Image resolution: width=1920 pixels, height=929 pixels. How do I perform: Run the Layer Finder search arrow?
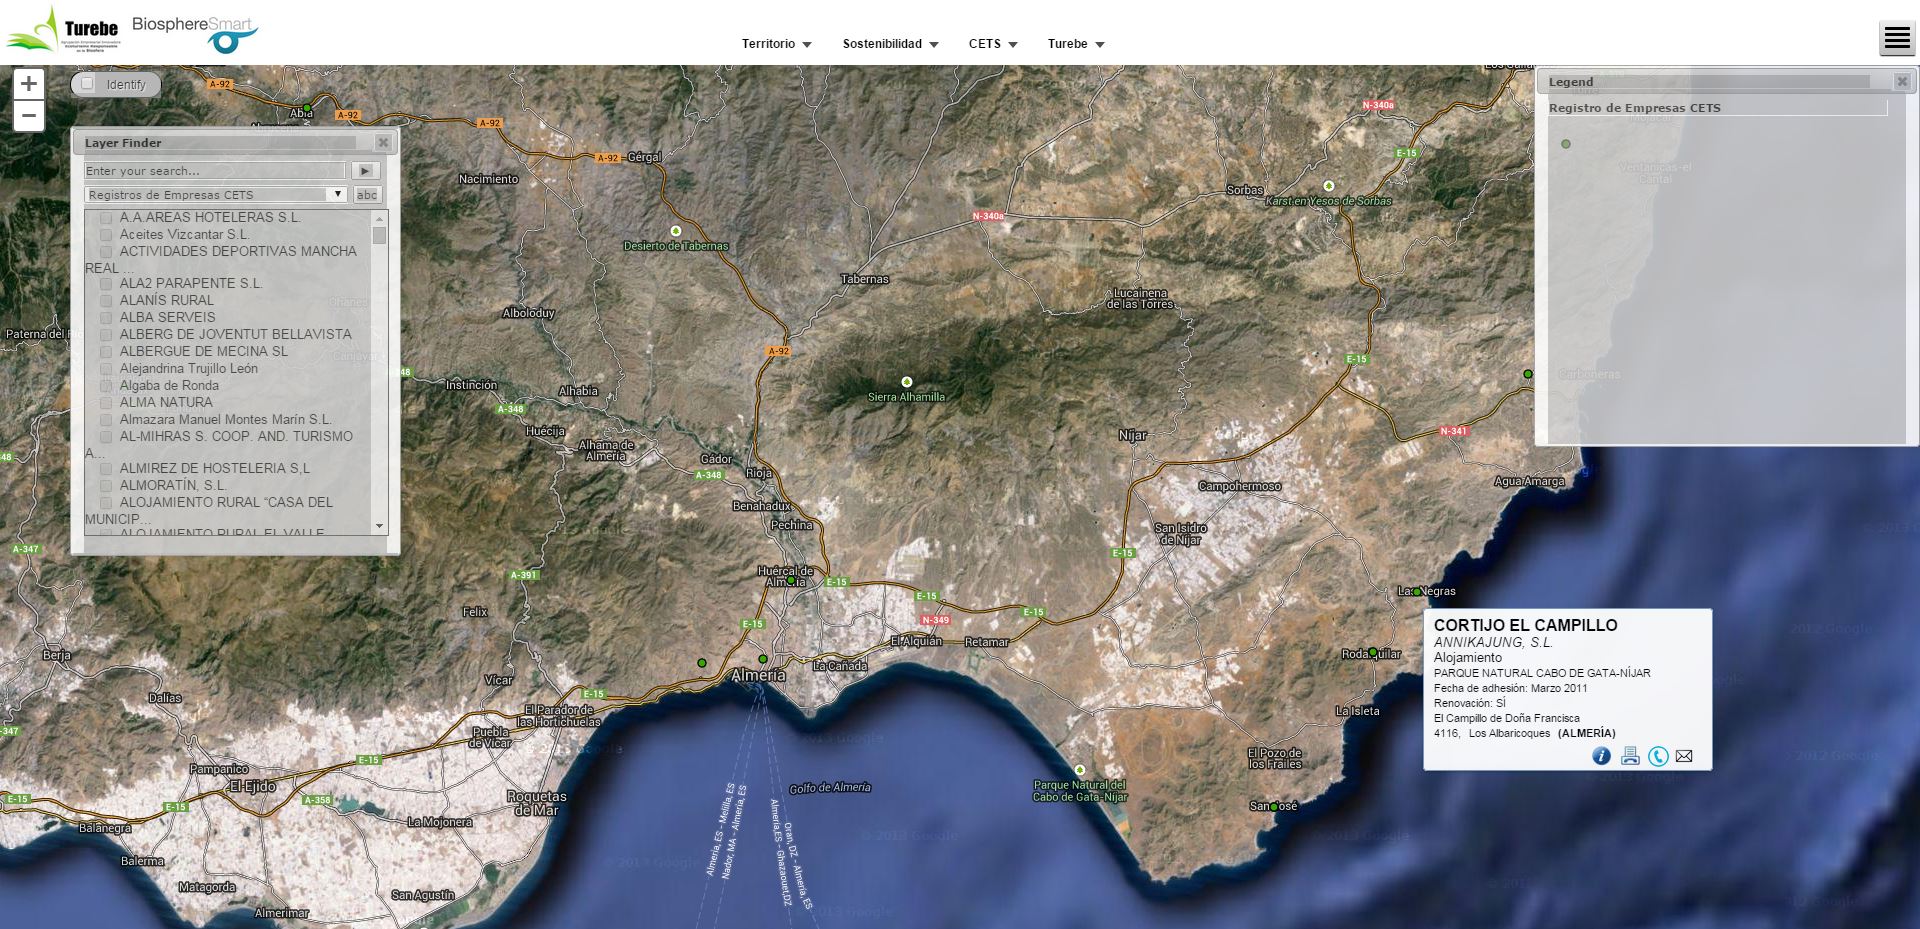(365, 171)
